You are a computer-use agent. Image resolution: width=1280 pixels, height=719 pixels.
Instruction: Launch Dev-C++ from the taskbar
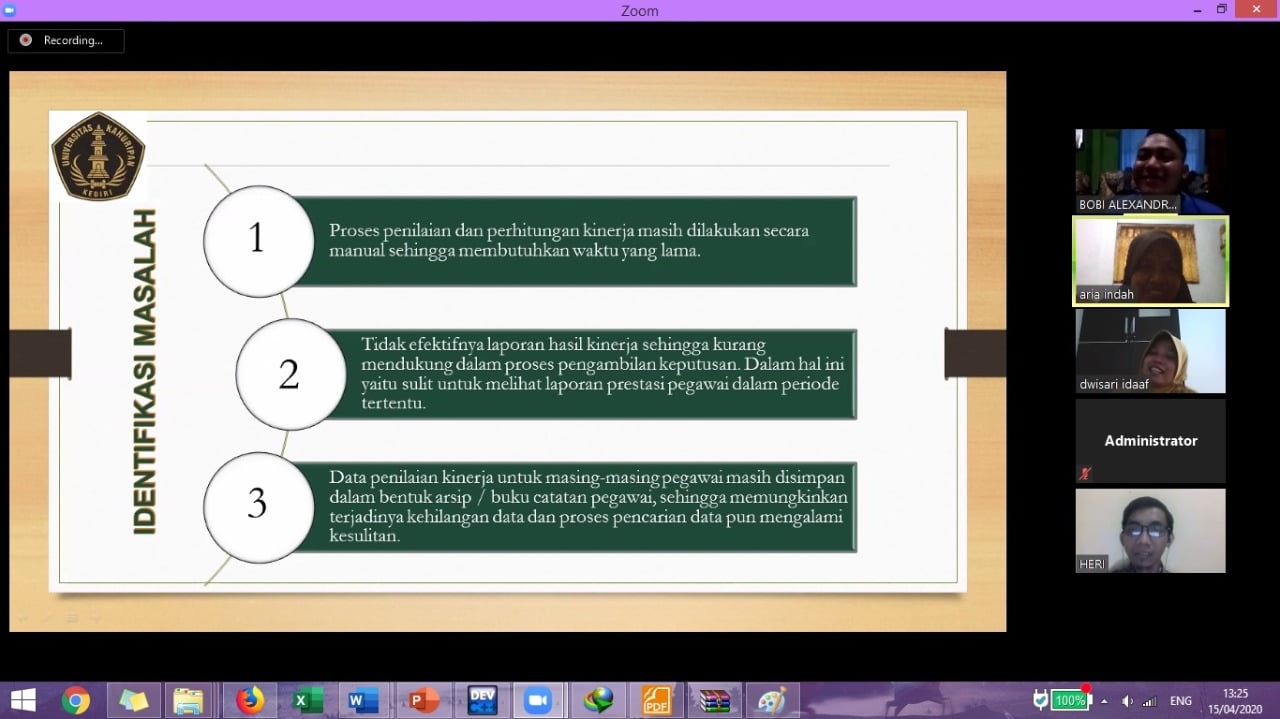coord(480,700)
